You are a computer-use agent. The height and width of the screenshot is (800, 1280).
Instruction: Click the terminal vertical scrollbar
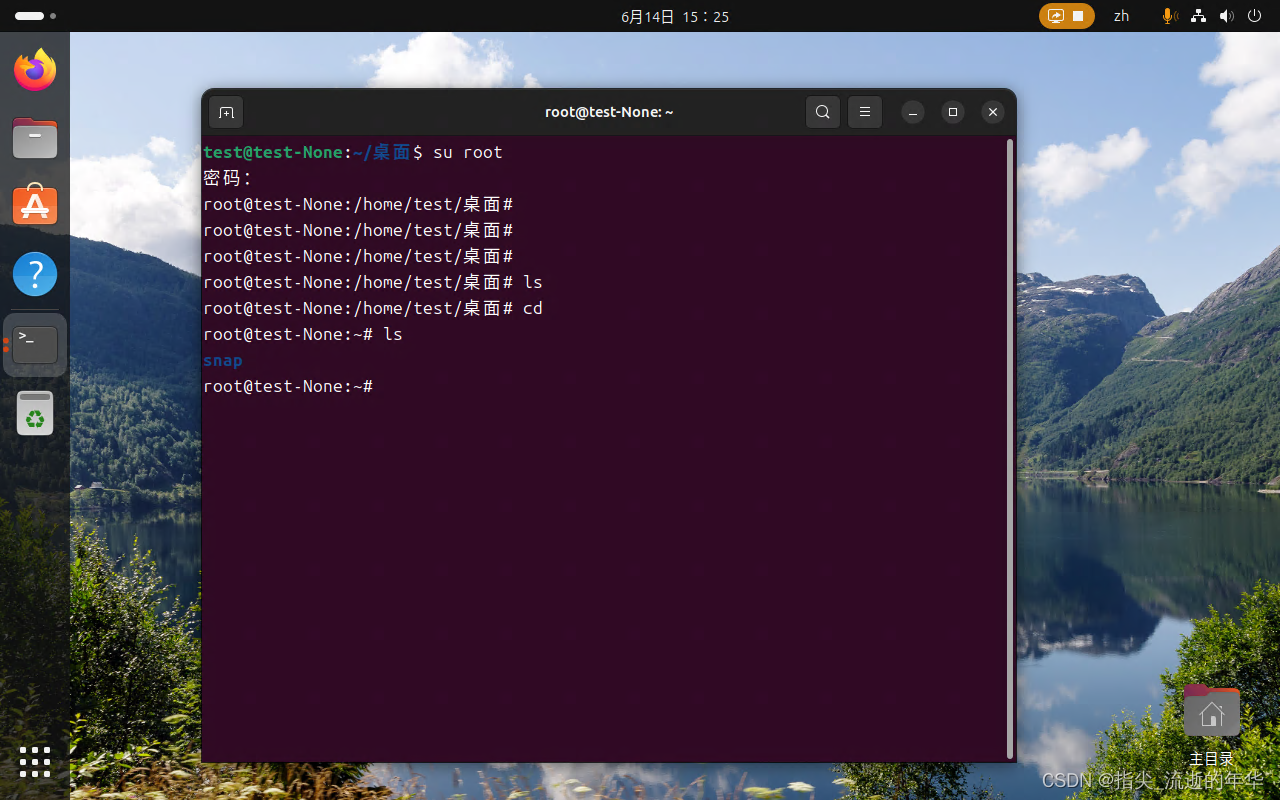(1010, 448)
